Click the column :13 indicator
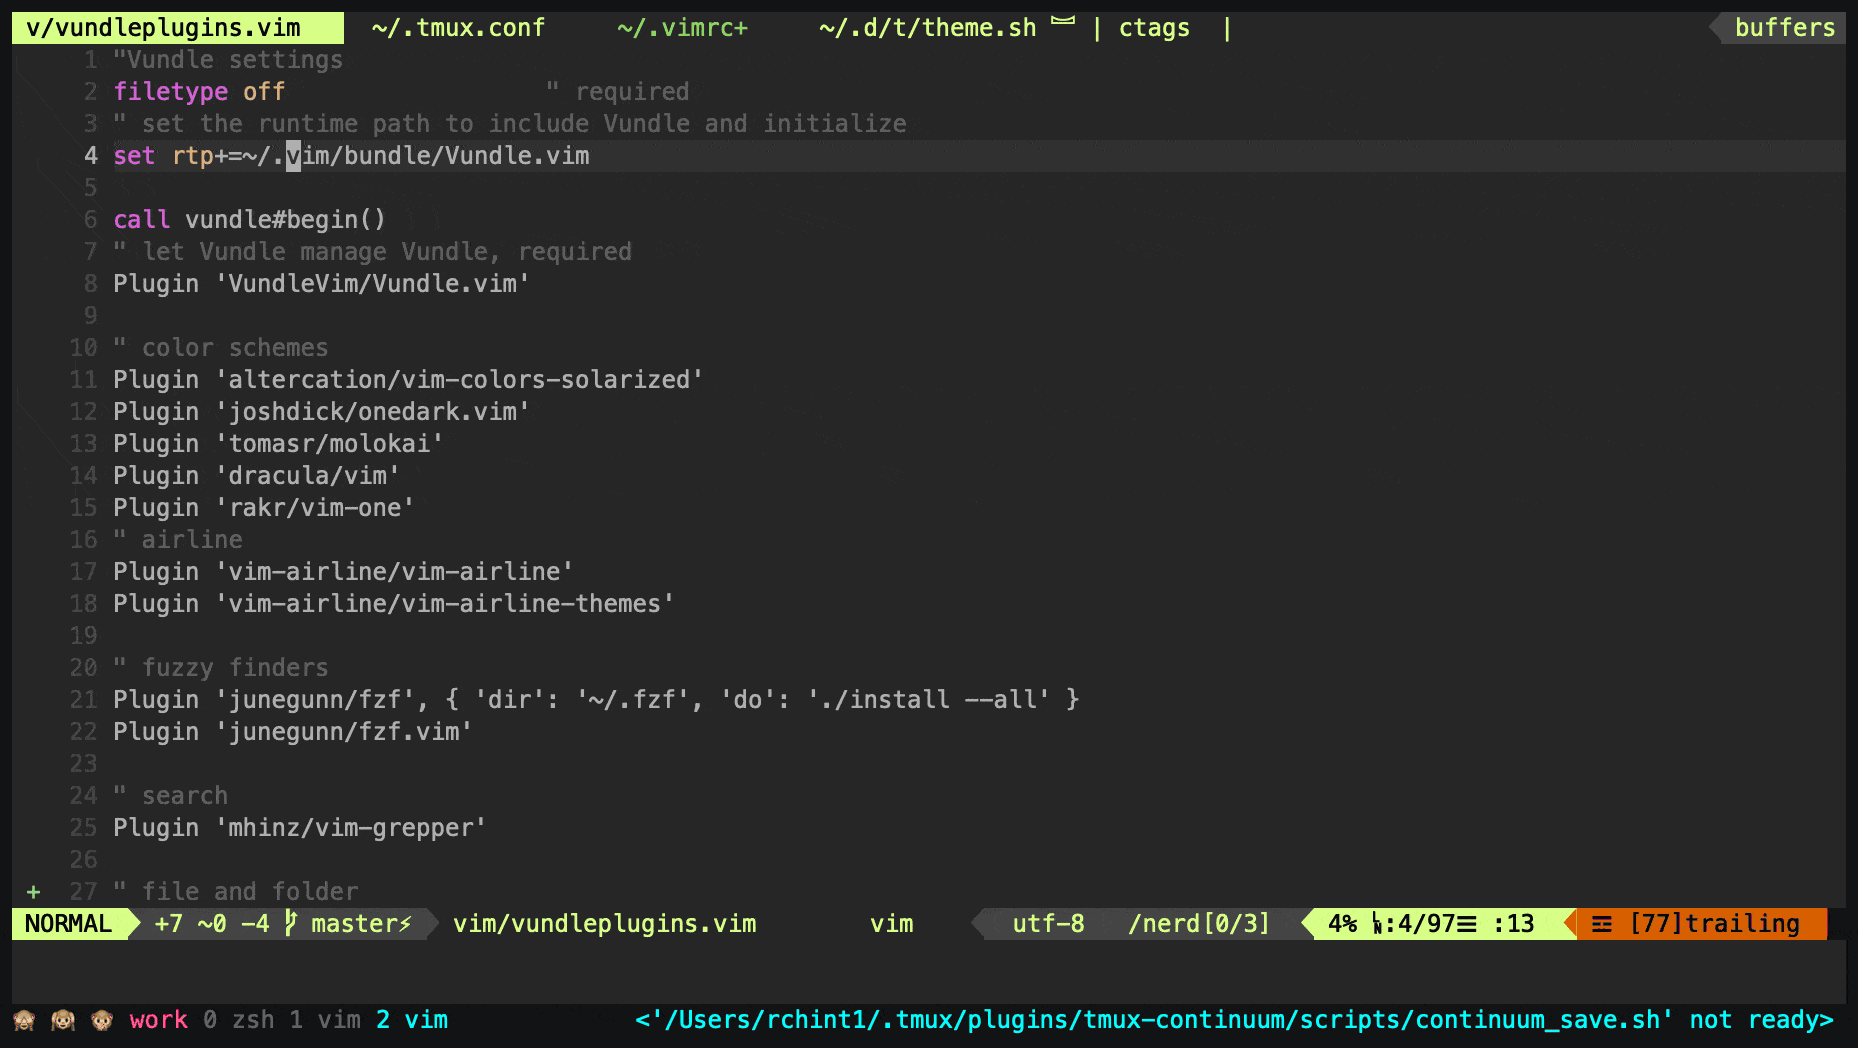Viewport: 1858px width, 1048px height. coord(1513,924)
